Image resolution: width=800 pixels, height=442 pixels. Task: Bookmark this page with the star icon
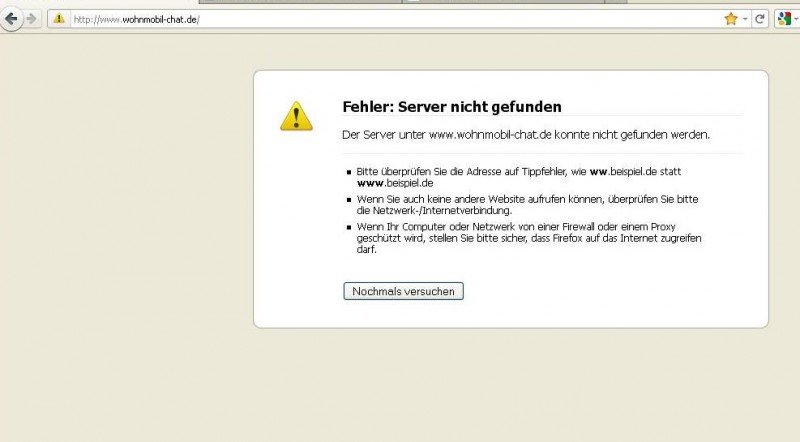click(730, 19)
